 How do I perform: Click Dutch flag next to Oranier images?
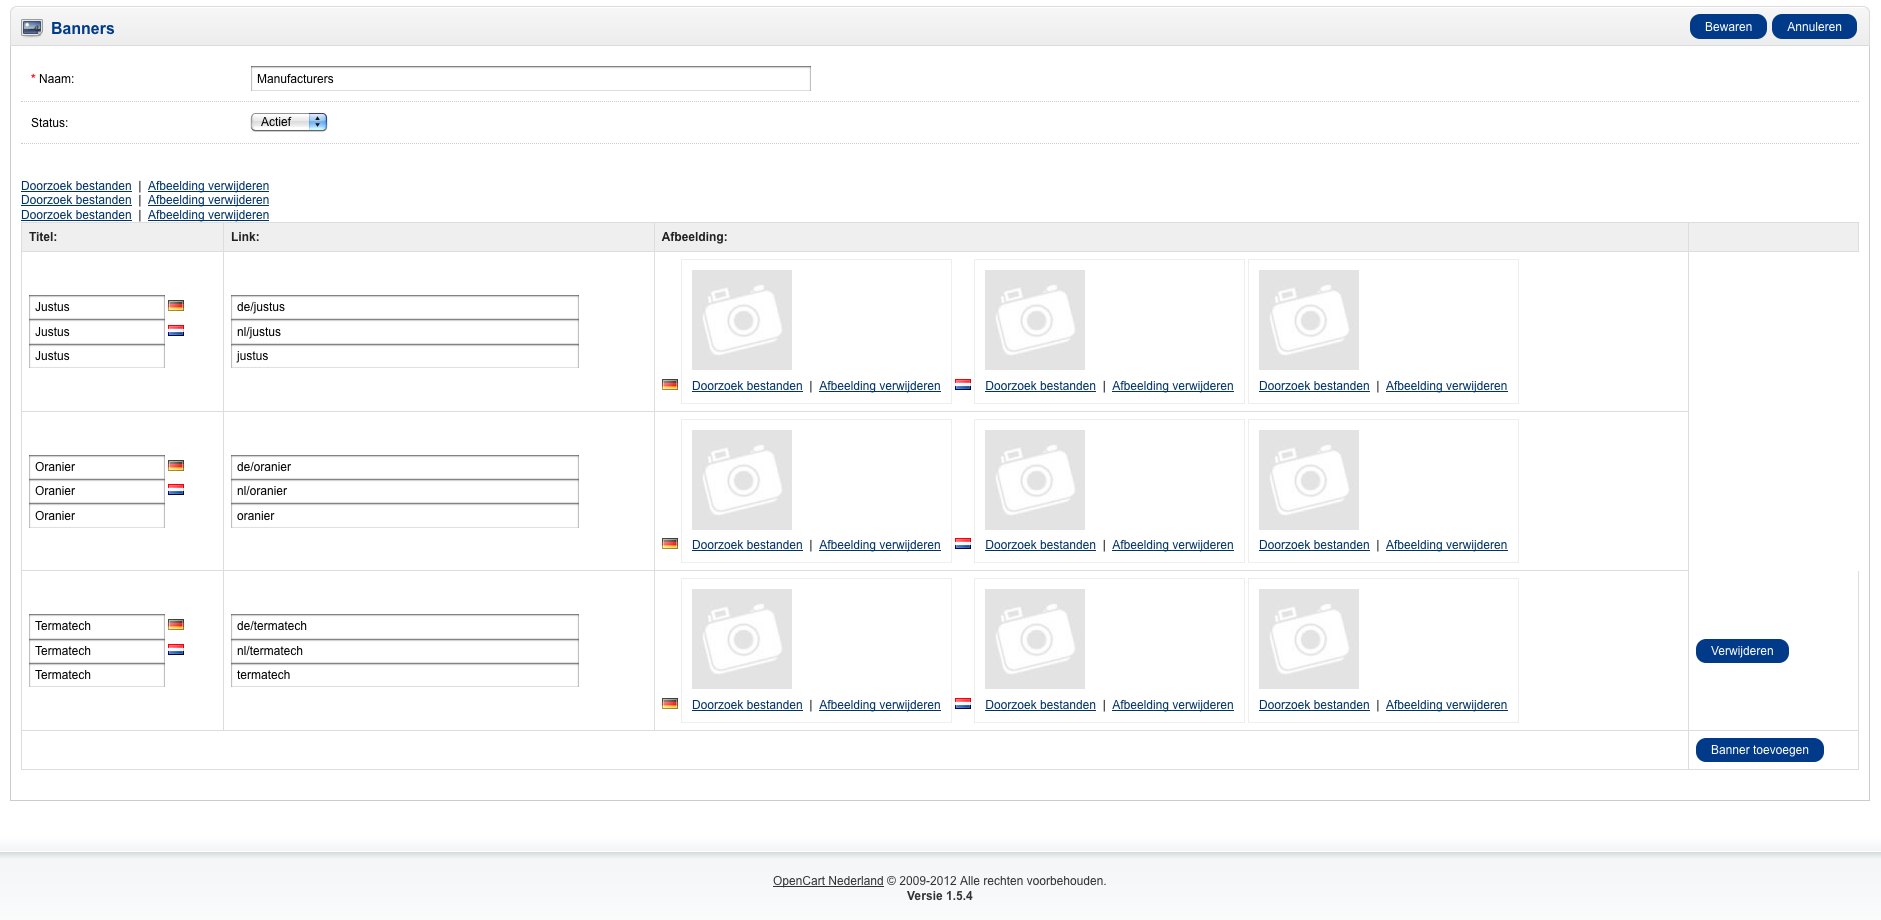(x=963, y=544)
